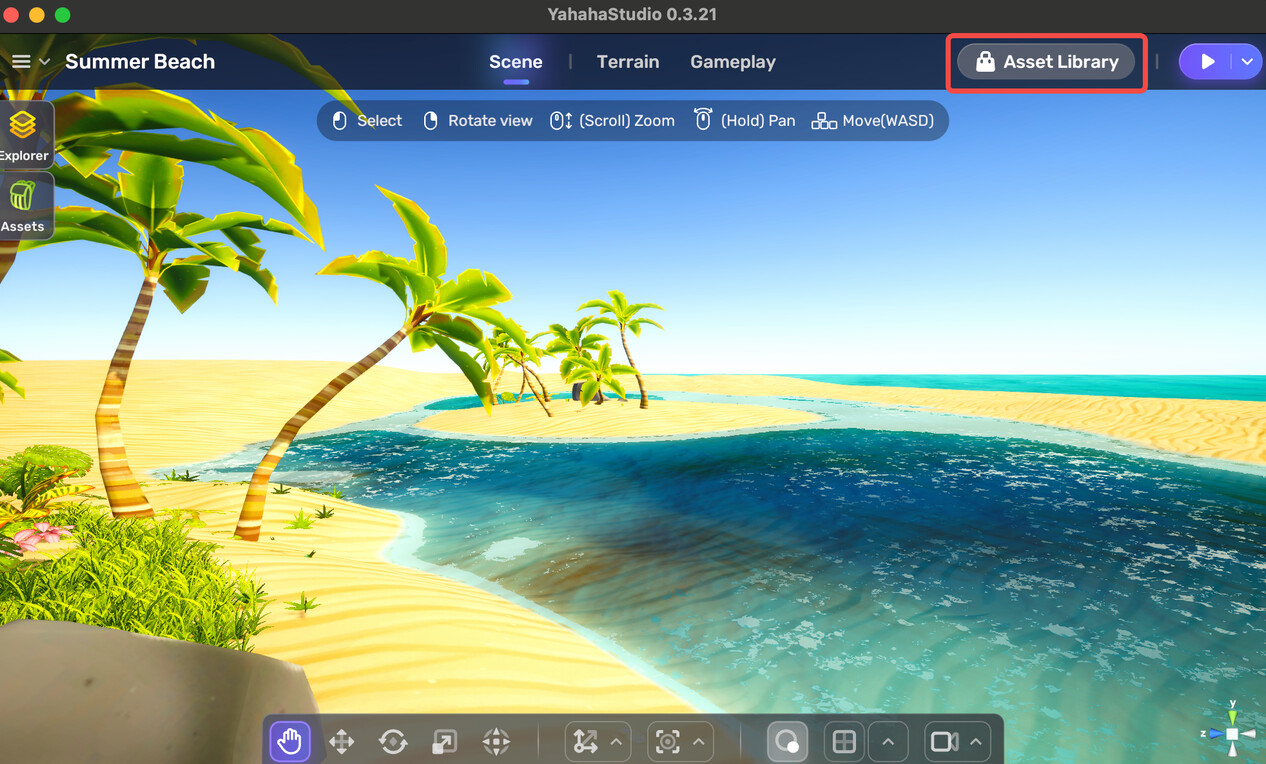The width and height of the screenshot is (1266, 764).
Task: Select the Hand tool in bottom toolbar
Action: [x=290, y=741]
